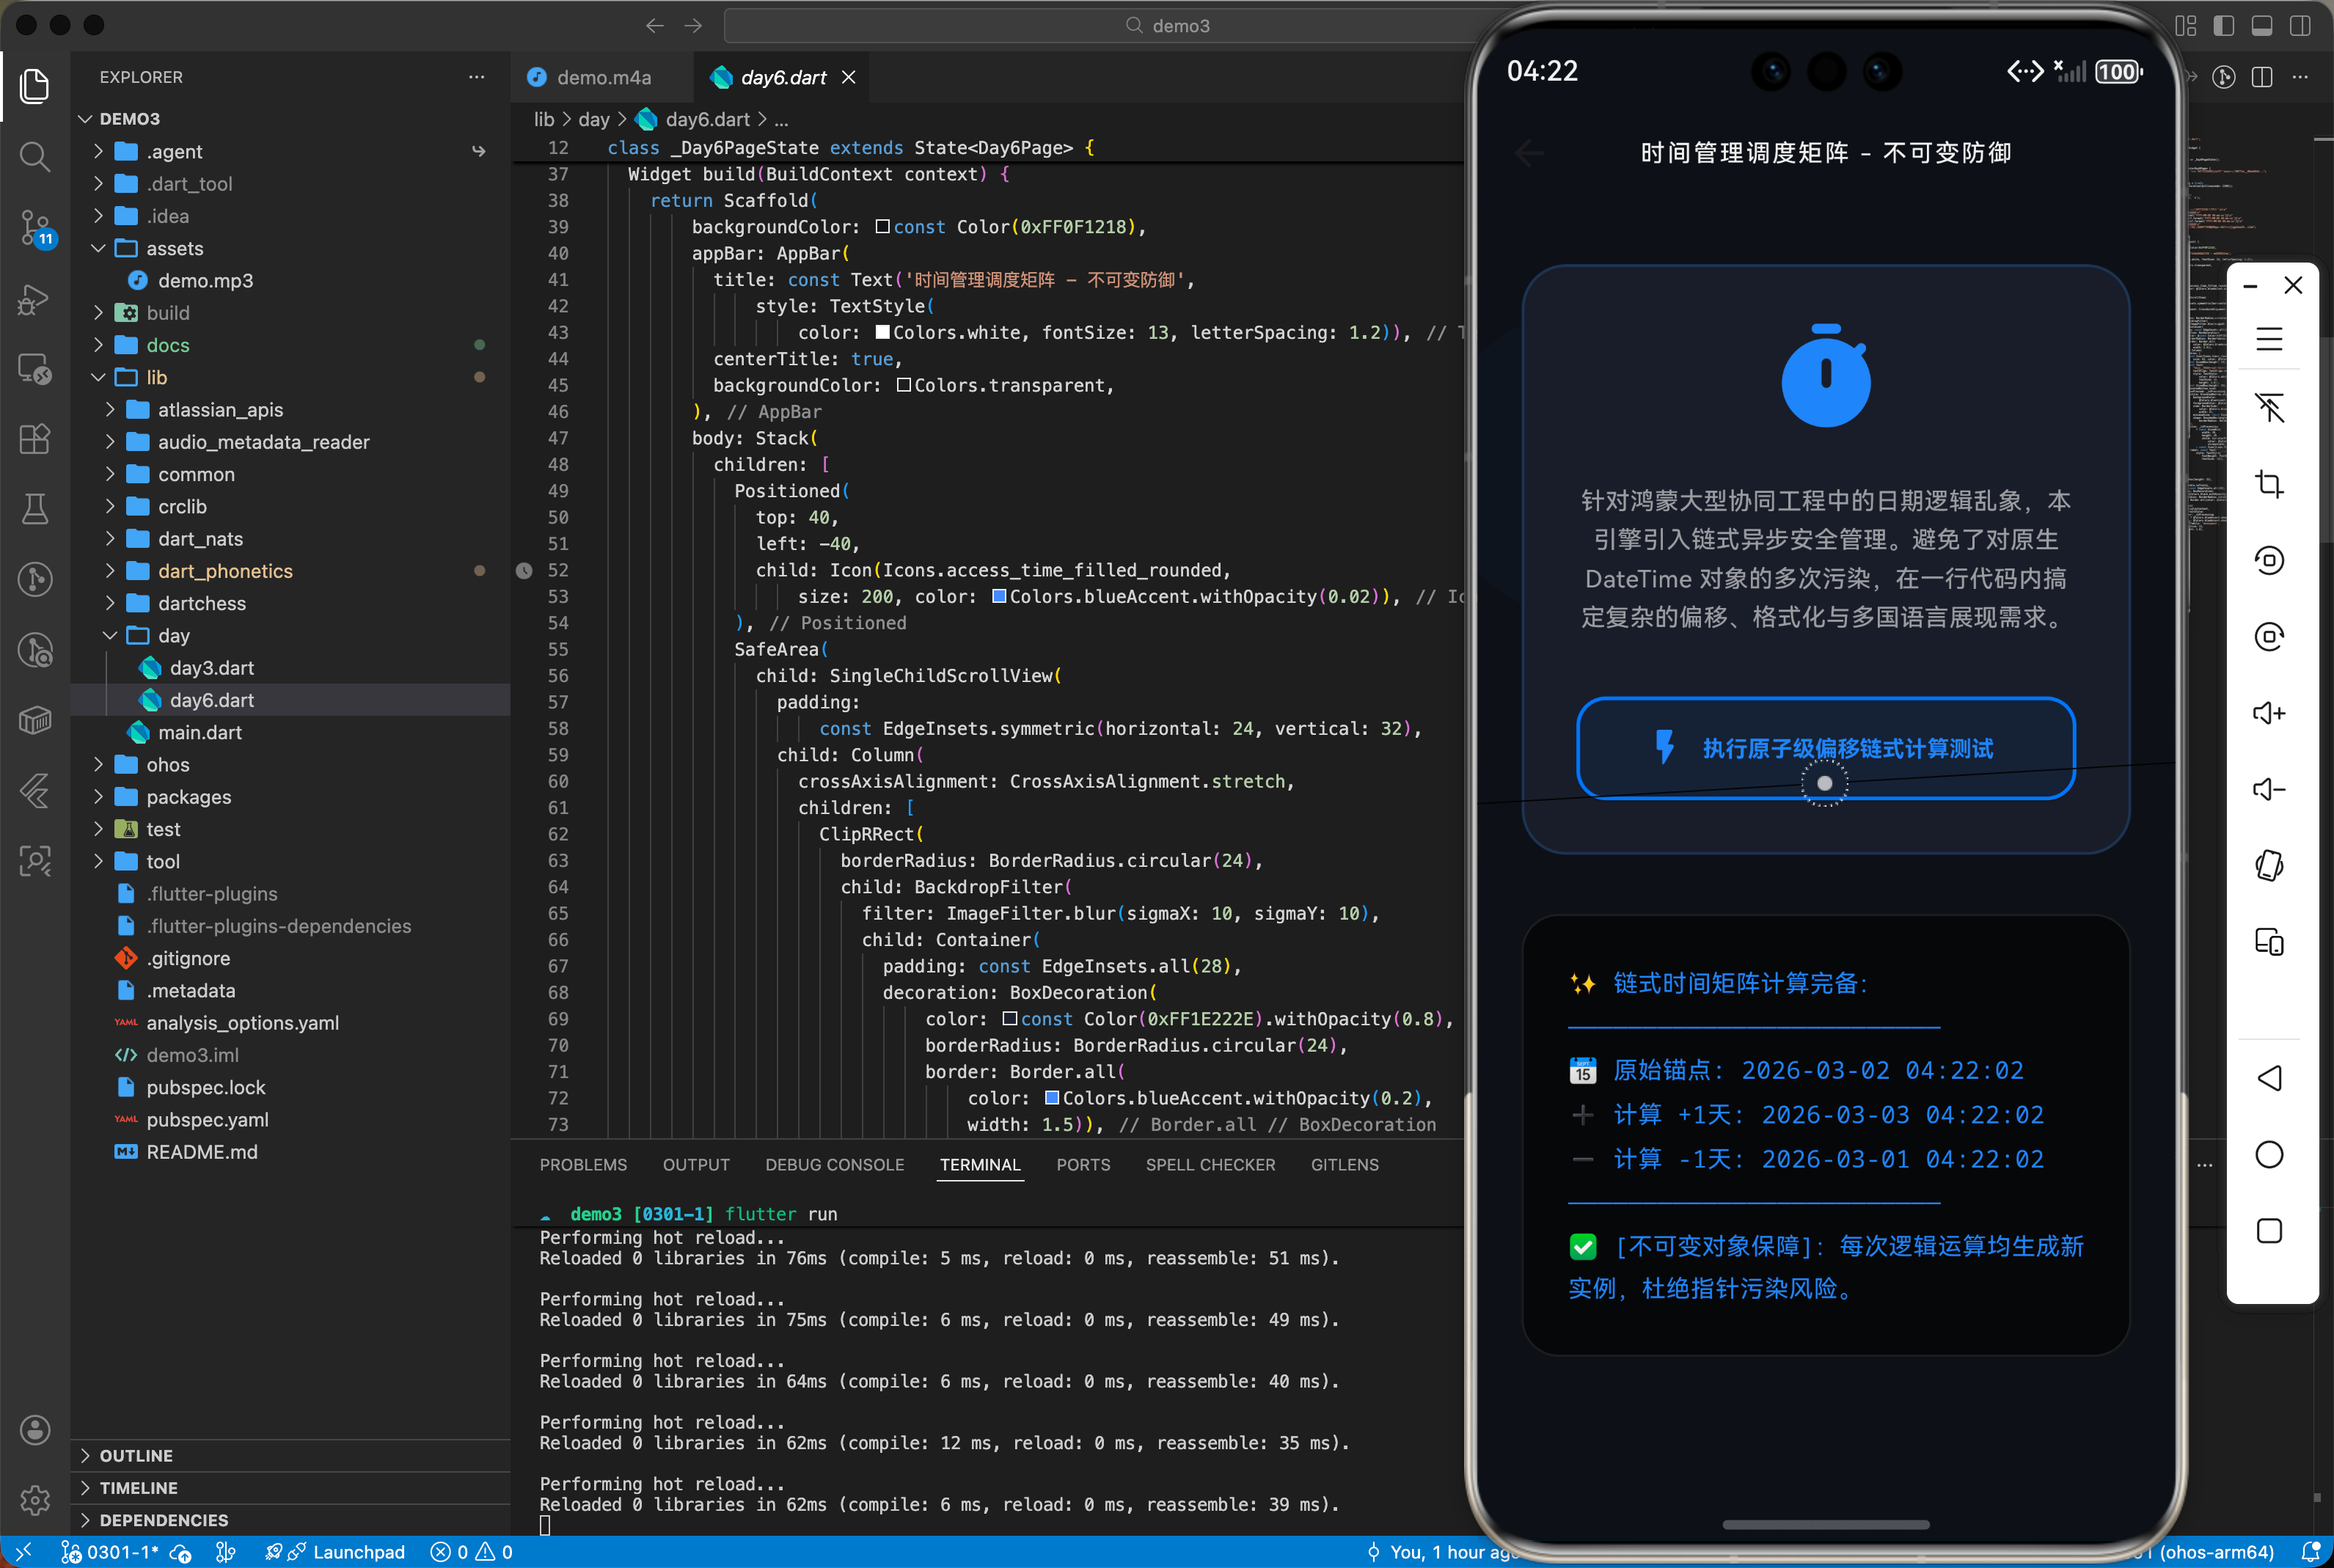The width and height of the screenshot is (2334, 1568).
Task: Click the blueAccent color swatch on line 53
Action: [998, 597]
